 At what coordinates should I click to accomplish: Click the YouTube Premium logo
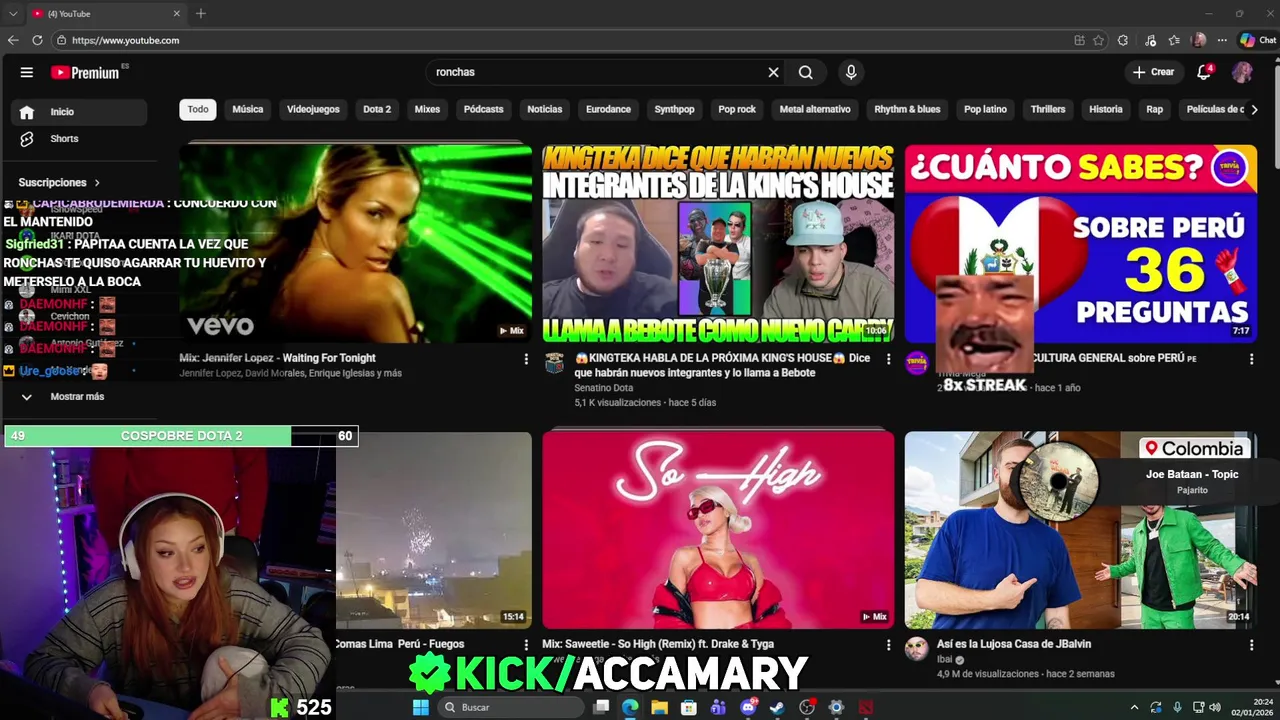click(x=85, y=72)
